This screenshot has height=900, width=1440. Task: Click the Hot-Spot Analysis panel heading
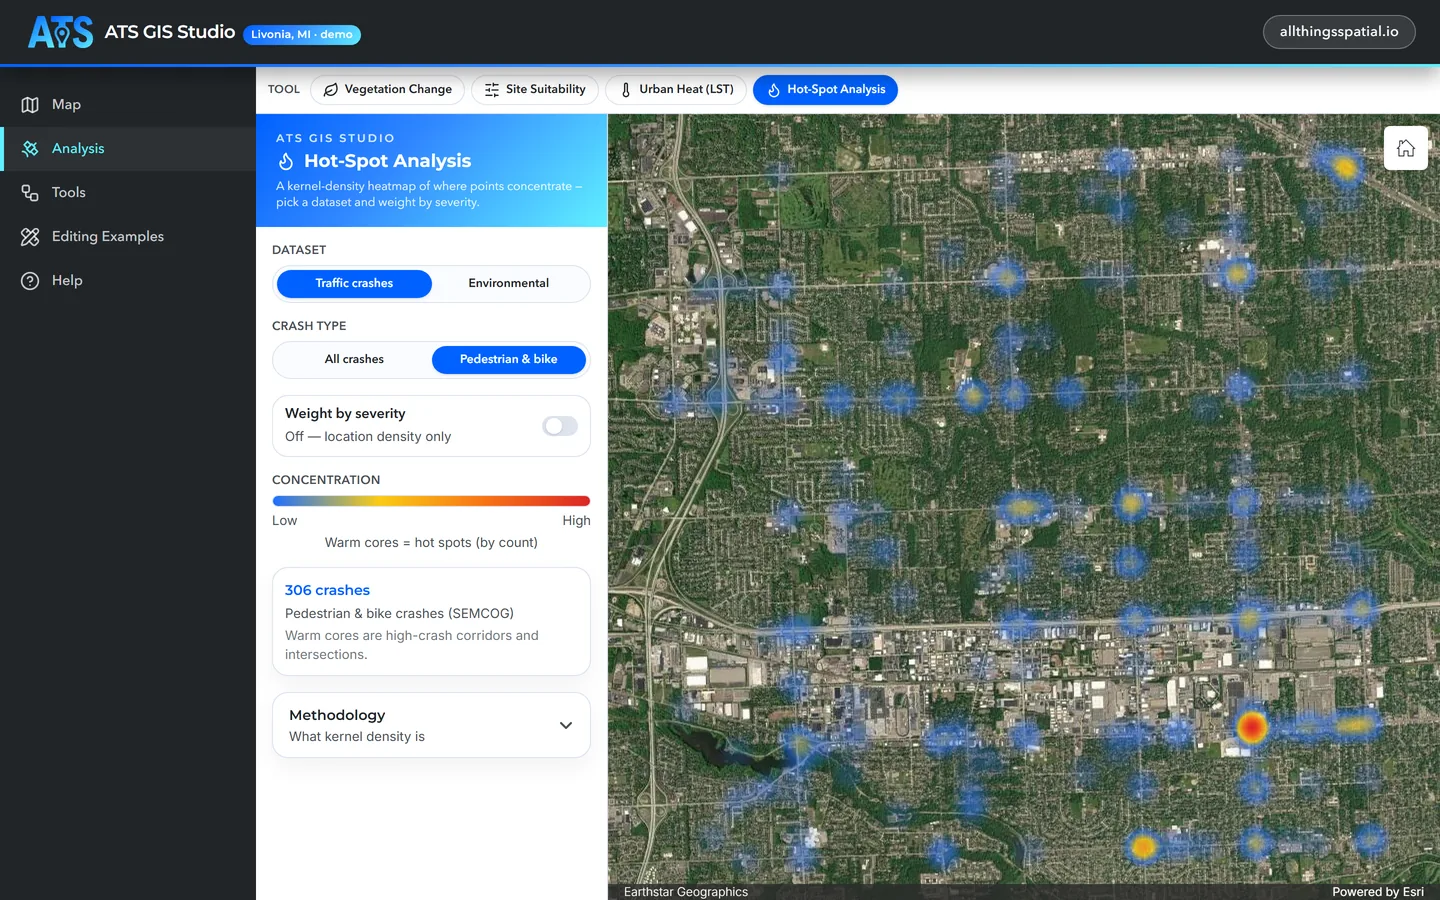tap(387, 161)
